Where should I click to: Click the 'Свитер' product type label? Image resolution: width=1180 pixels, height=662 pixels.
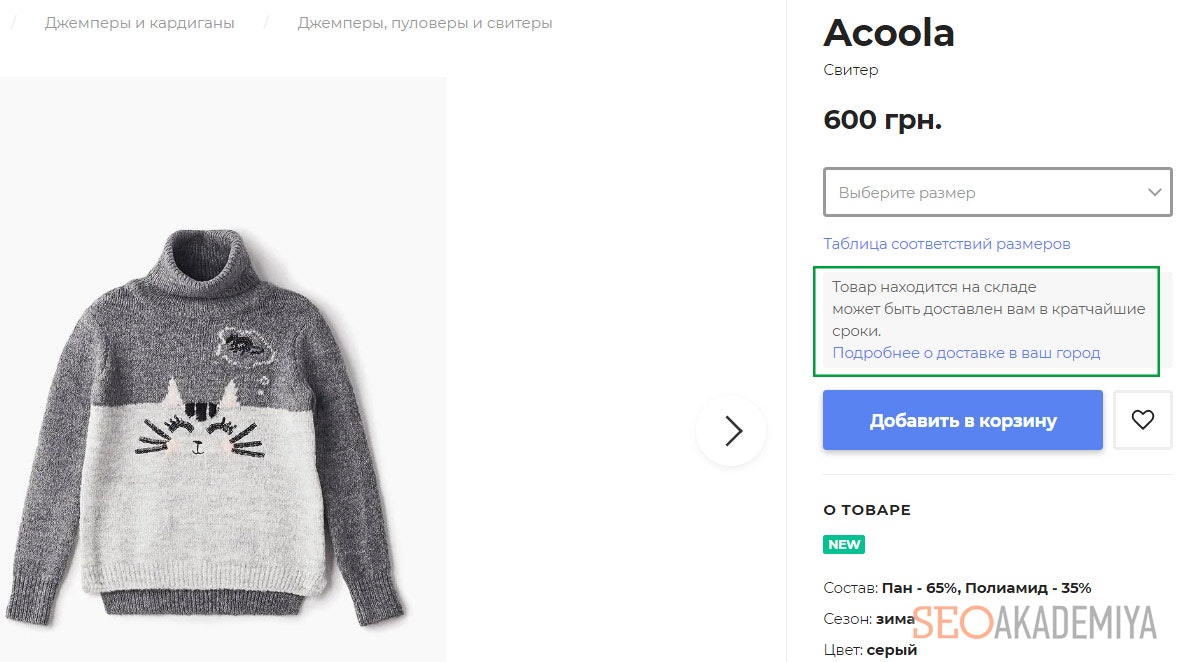click(x=851, y=70)
